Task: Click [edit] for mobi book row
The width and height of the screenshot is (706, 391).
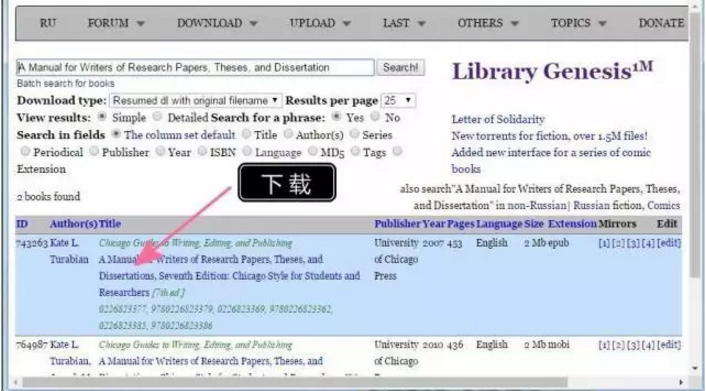Action: coord(669,345)
